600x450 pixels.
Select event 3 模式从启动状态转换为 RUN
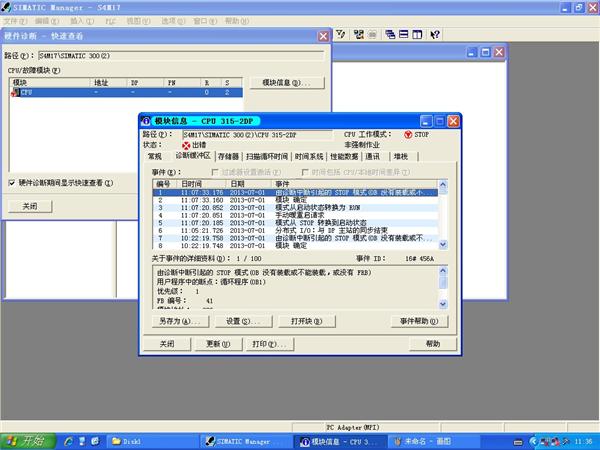295,208
